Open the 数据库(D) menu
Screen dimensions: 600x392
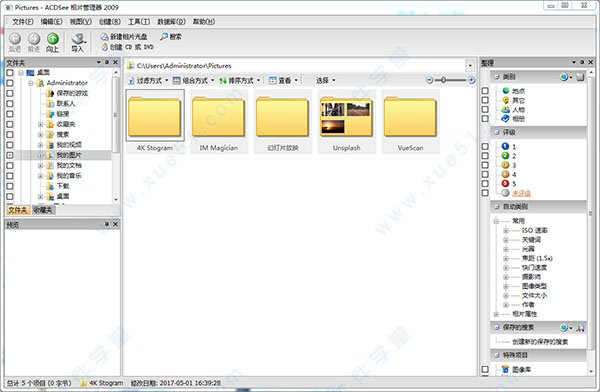click(171, 22)
